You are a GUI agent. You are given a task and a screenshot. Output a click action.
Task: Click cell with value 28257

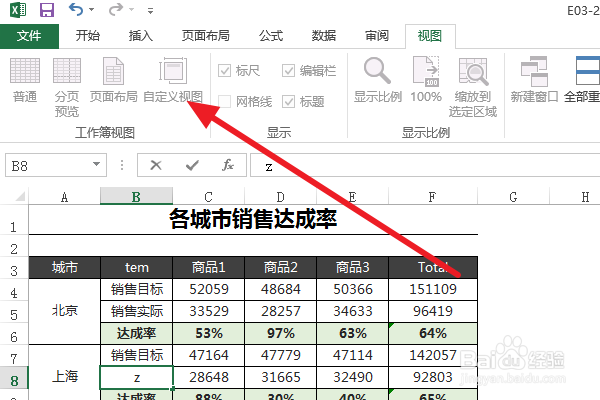pyautogui.click(x=280, y=311)
